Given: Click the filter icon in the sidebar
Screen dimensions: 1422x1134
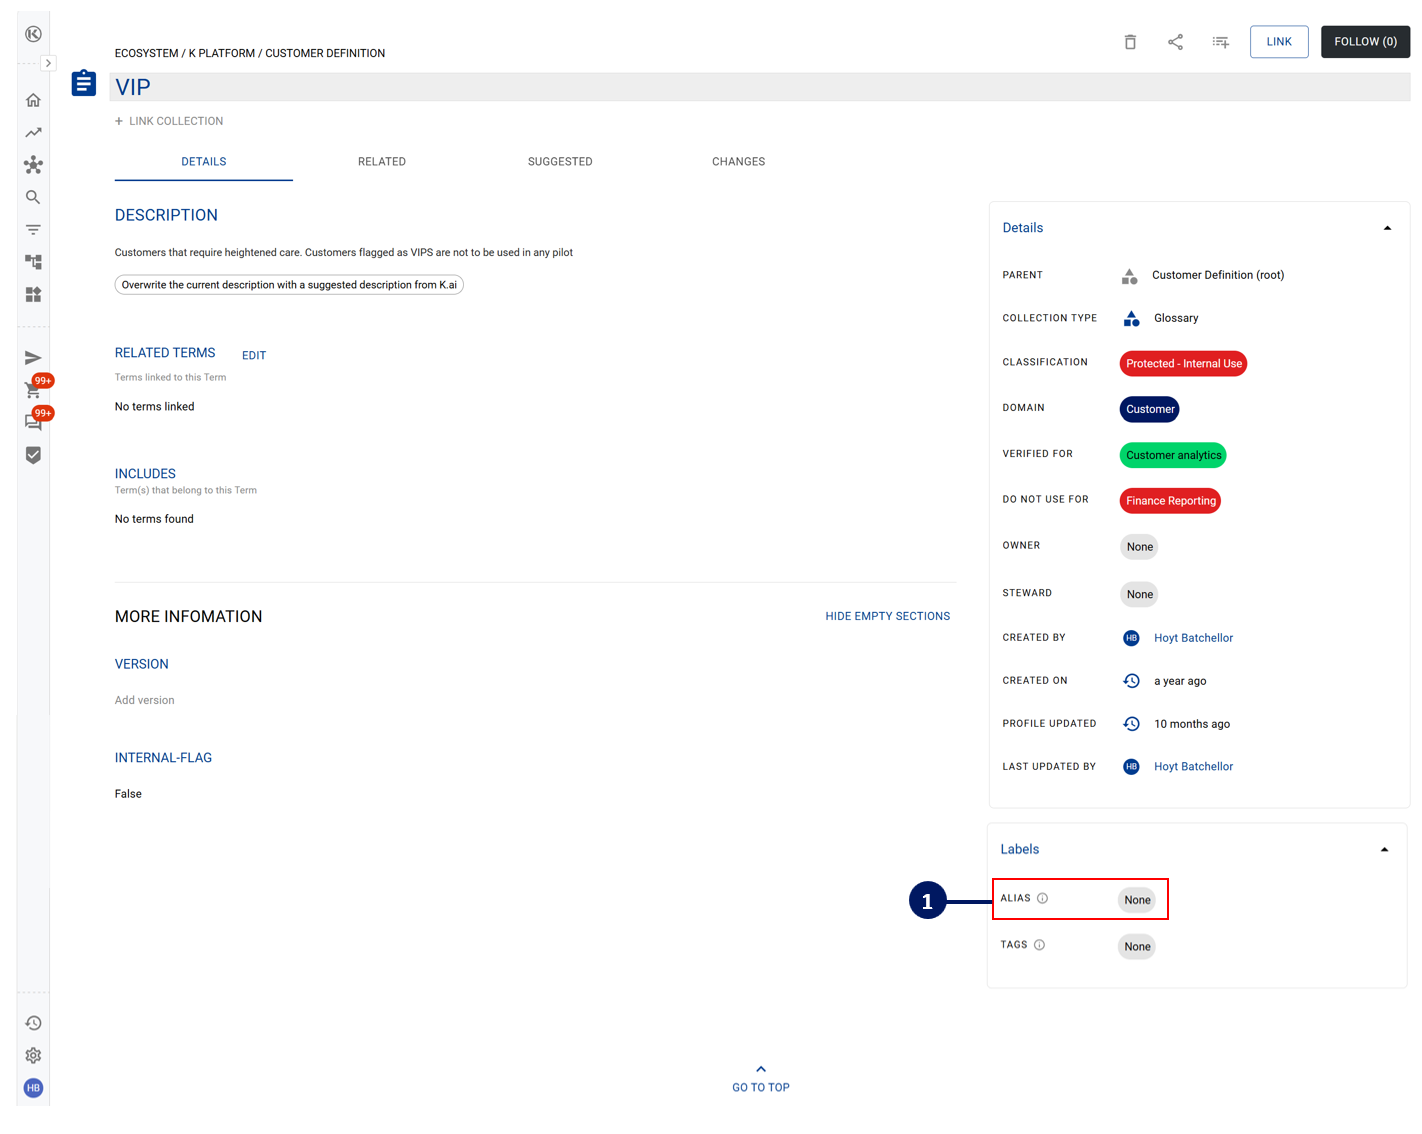Looking at the screenshot, I should [33, 230].
